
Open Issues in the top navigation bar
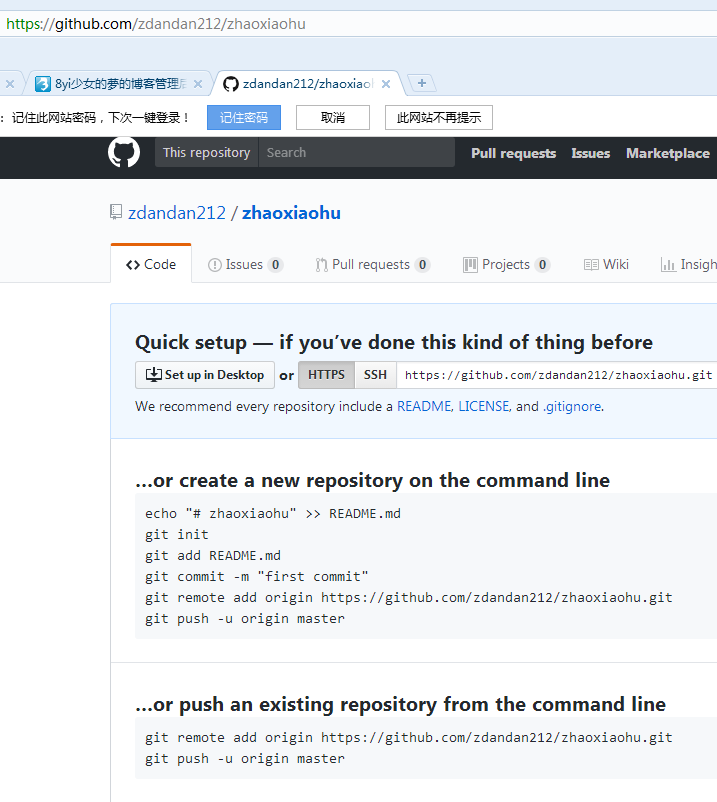(x=591, y=153)
